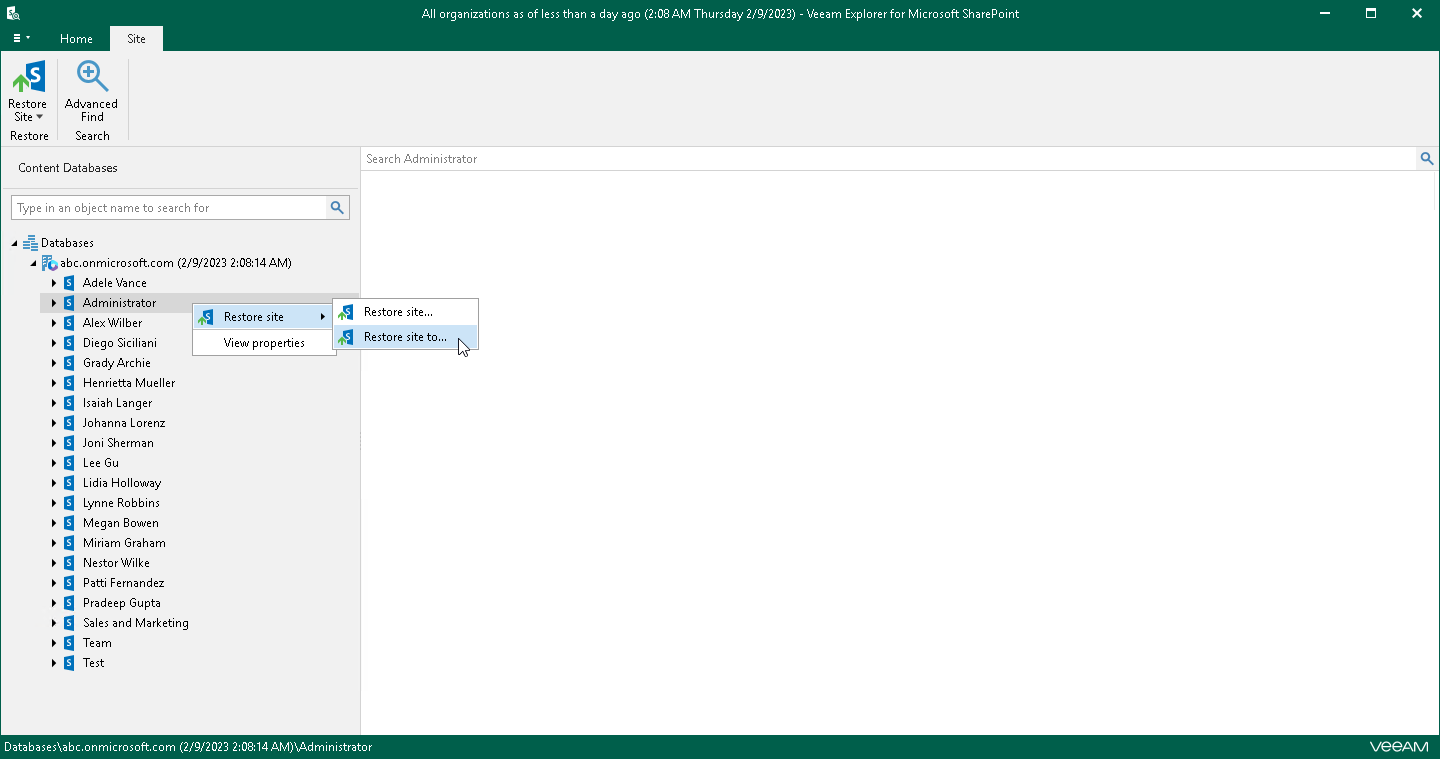Click the search magnifier in the left panel

pyautogui.click(x=337, y=207)
